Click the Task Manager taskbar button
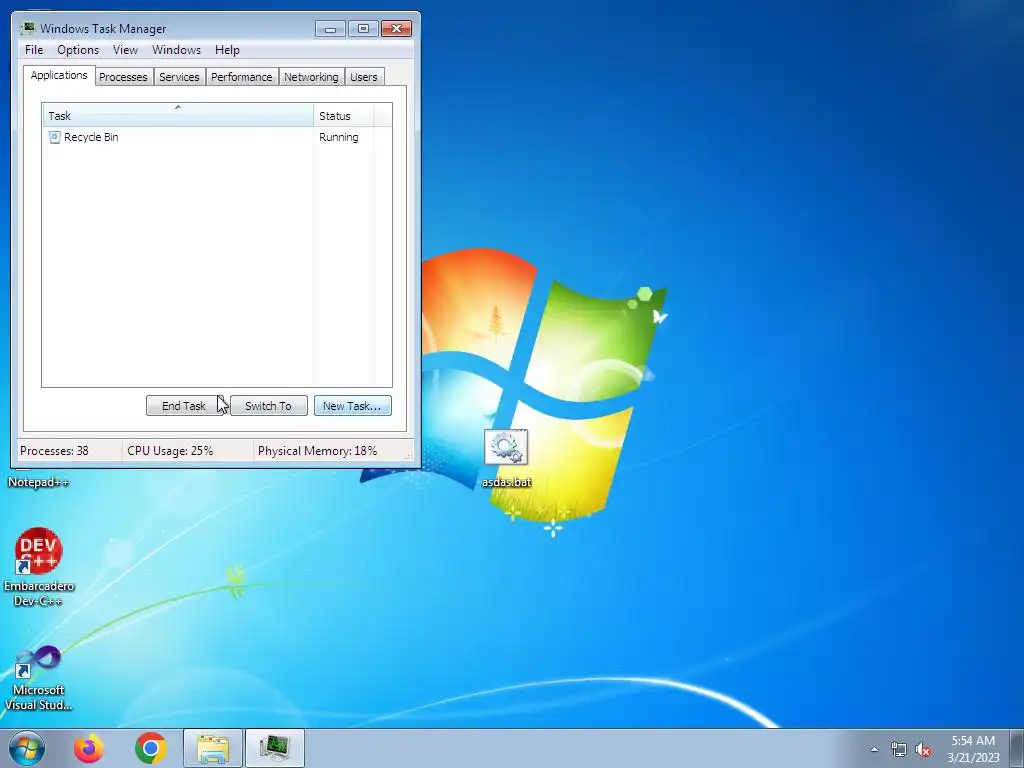 275,748
